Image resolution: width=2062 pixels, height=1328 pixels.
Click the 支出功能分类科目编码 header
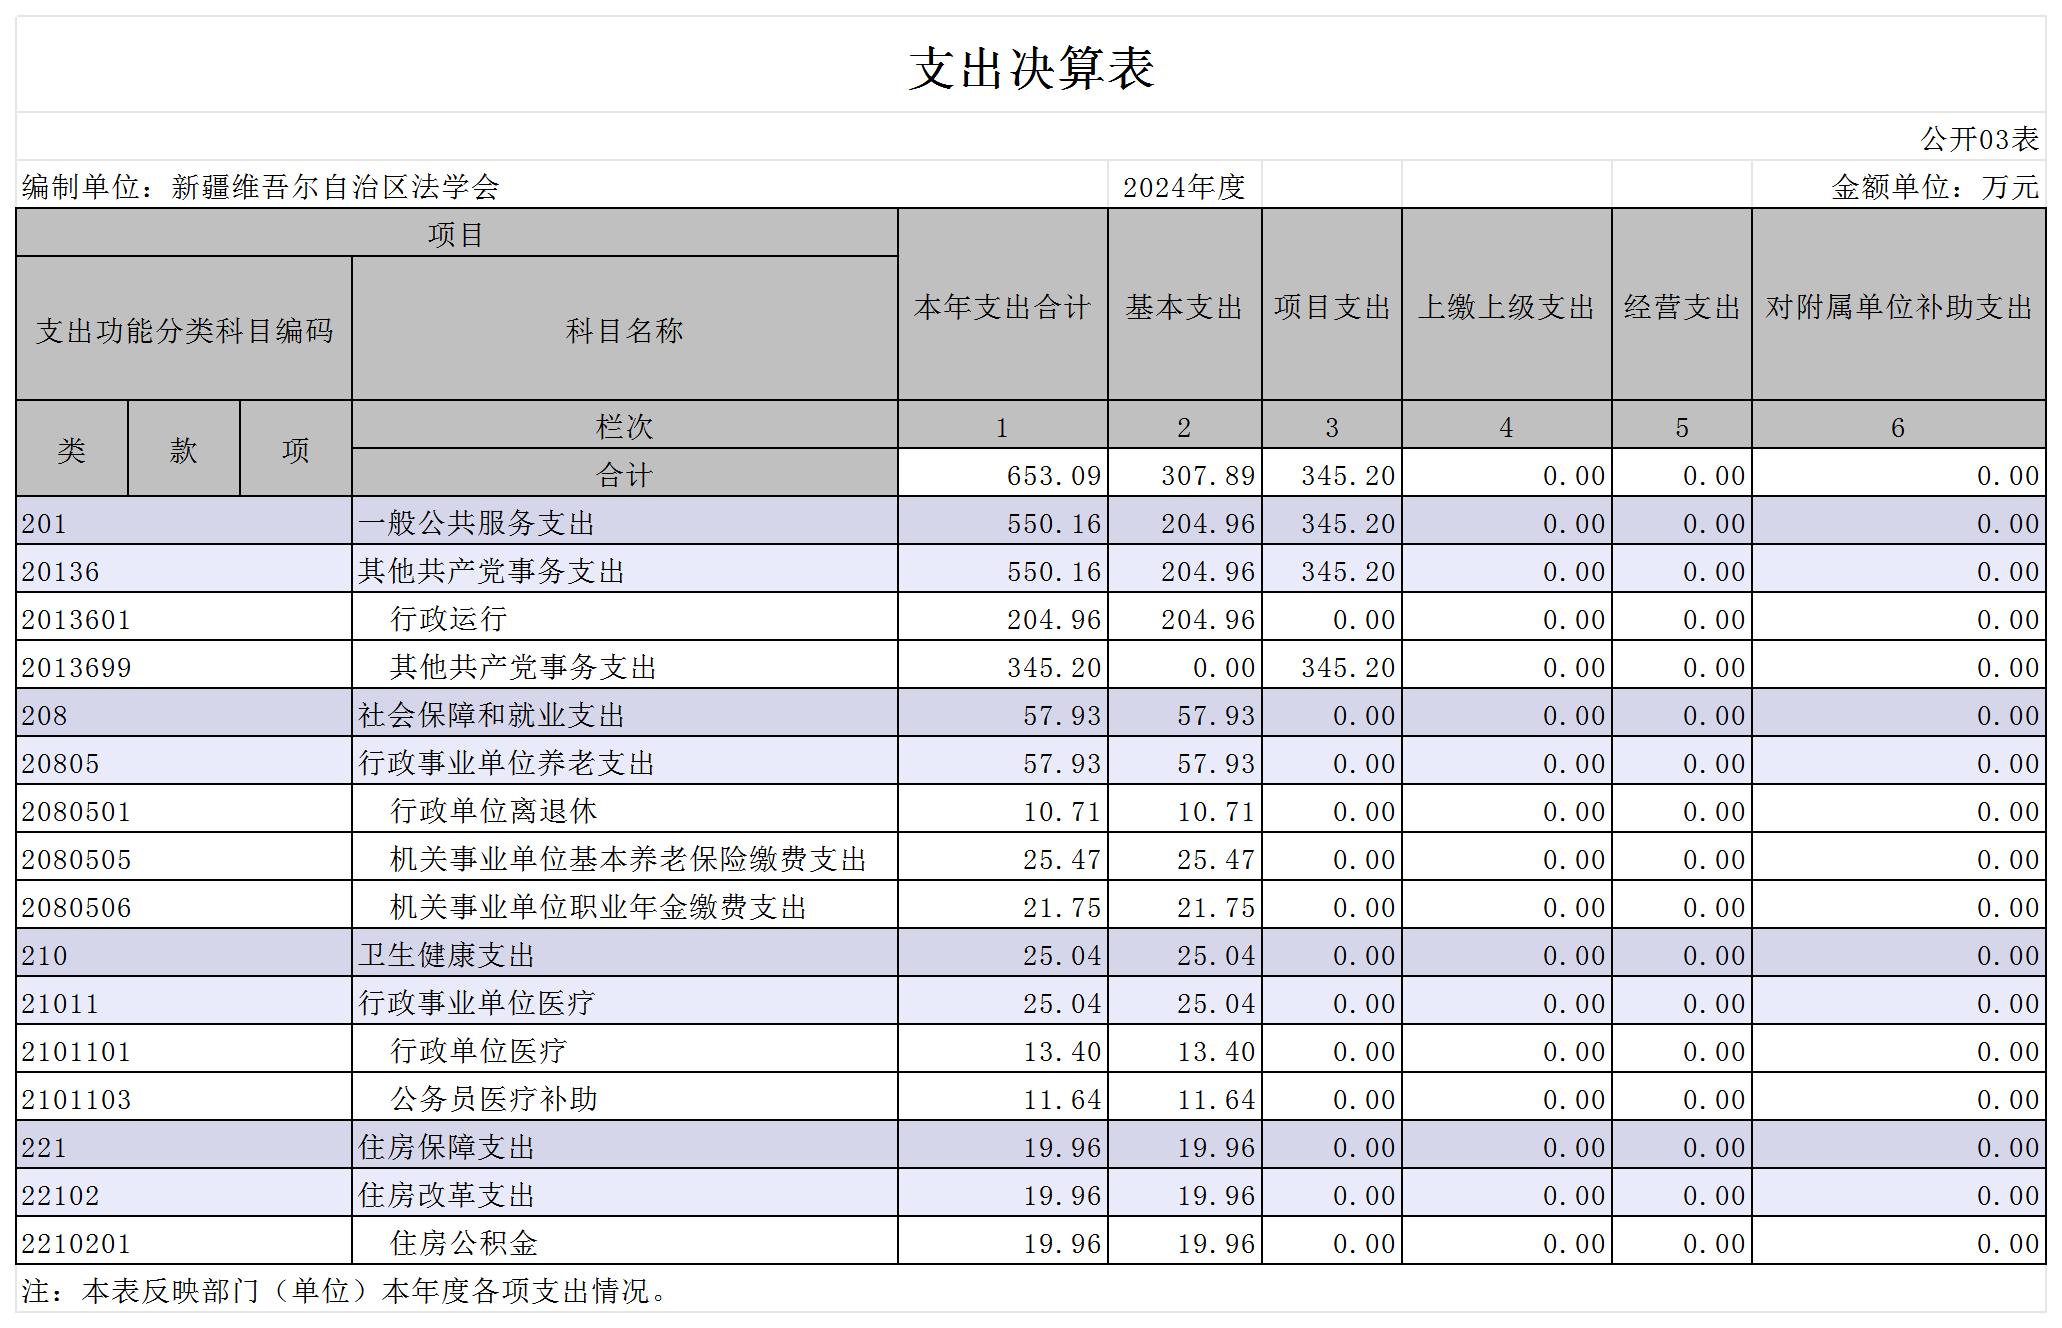tap(184, 331)
